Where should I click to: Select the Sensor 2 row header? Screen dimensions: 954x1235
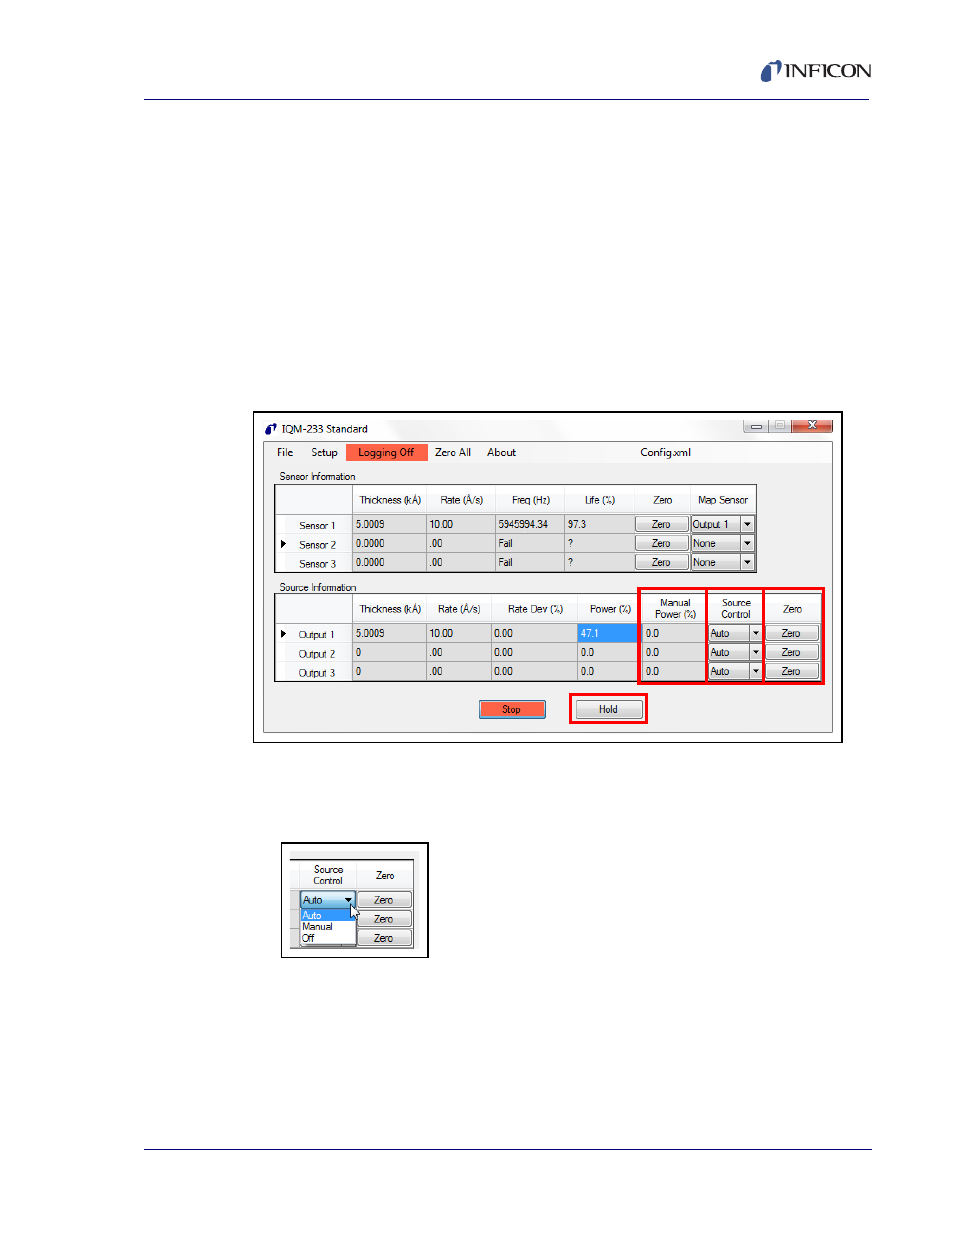click(x=314, y=544)
